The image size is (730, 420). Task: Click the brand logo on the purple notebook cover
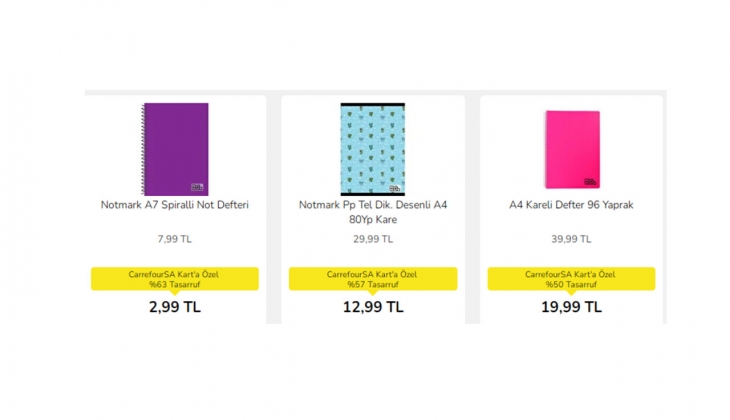(x=198, y=188)
